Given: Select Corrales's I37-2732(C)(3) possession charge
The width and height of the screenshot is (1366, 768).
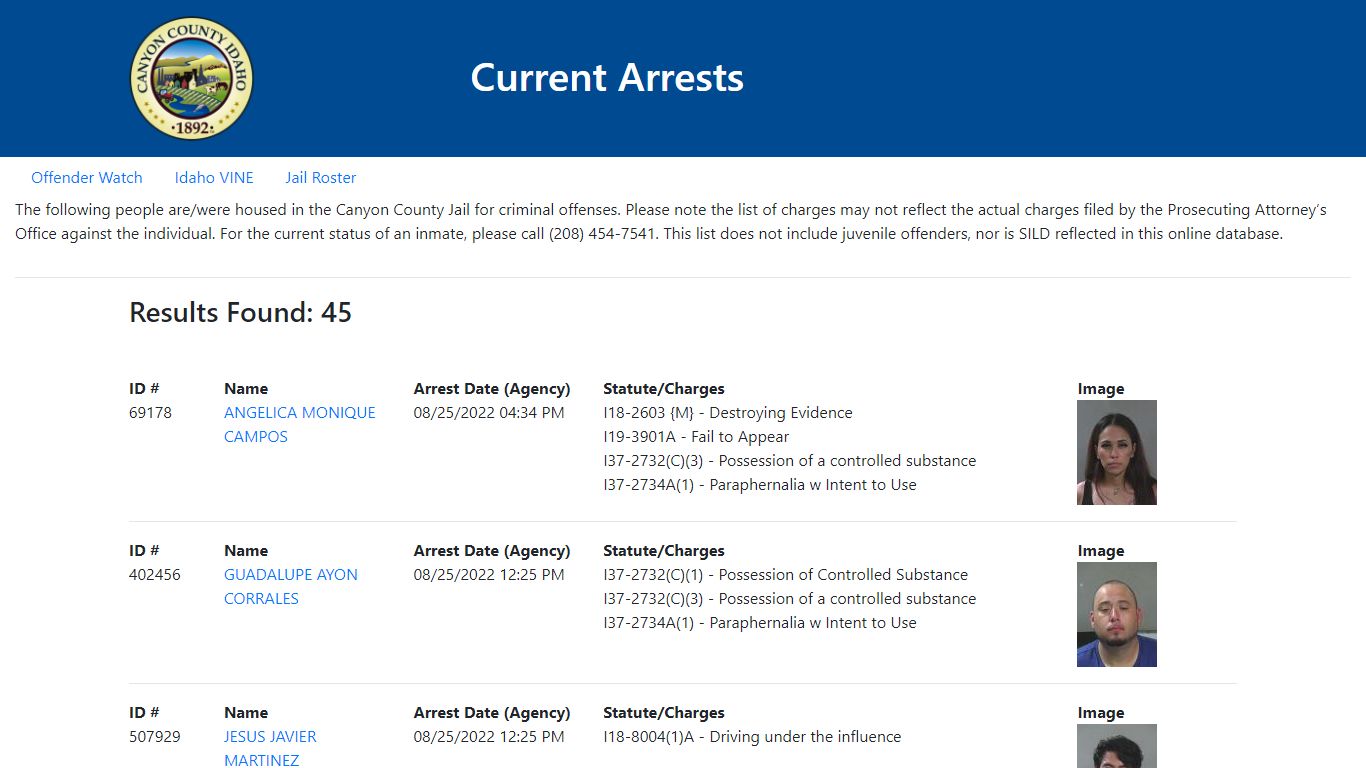Looking at the screenshot, I should click(790, 599).
